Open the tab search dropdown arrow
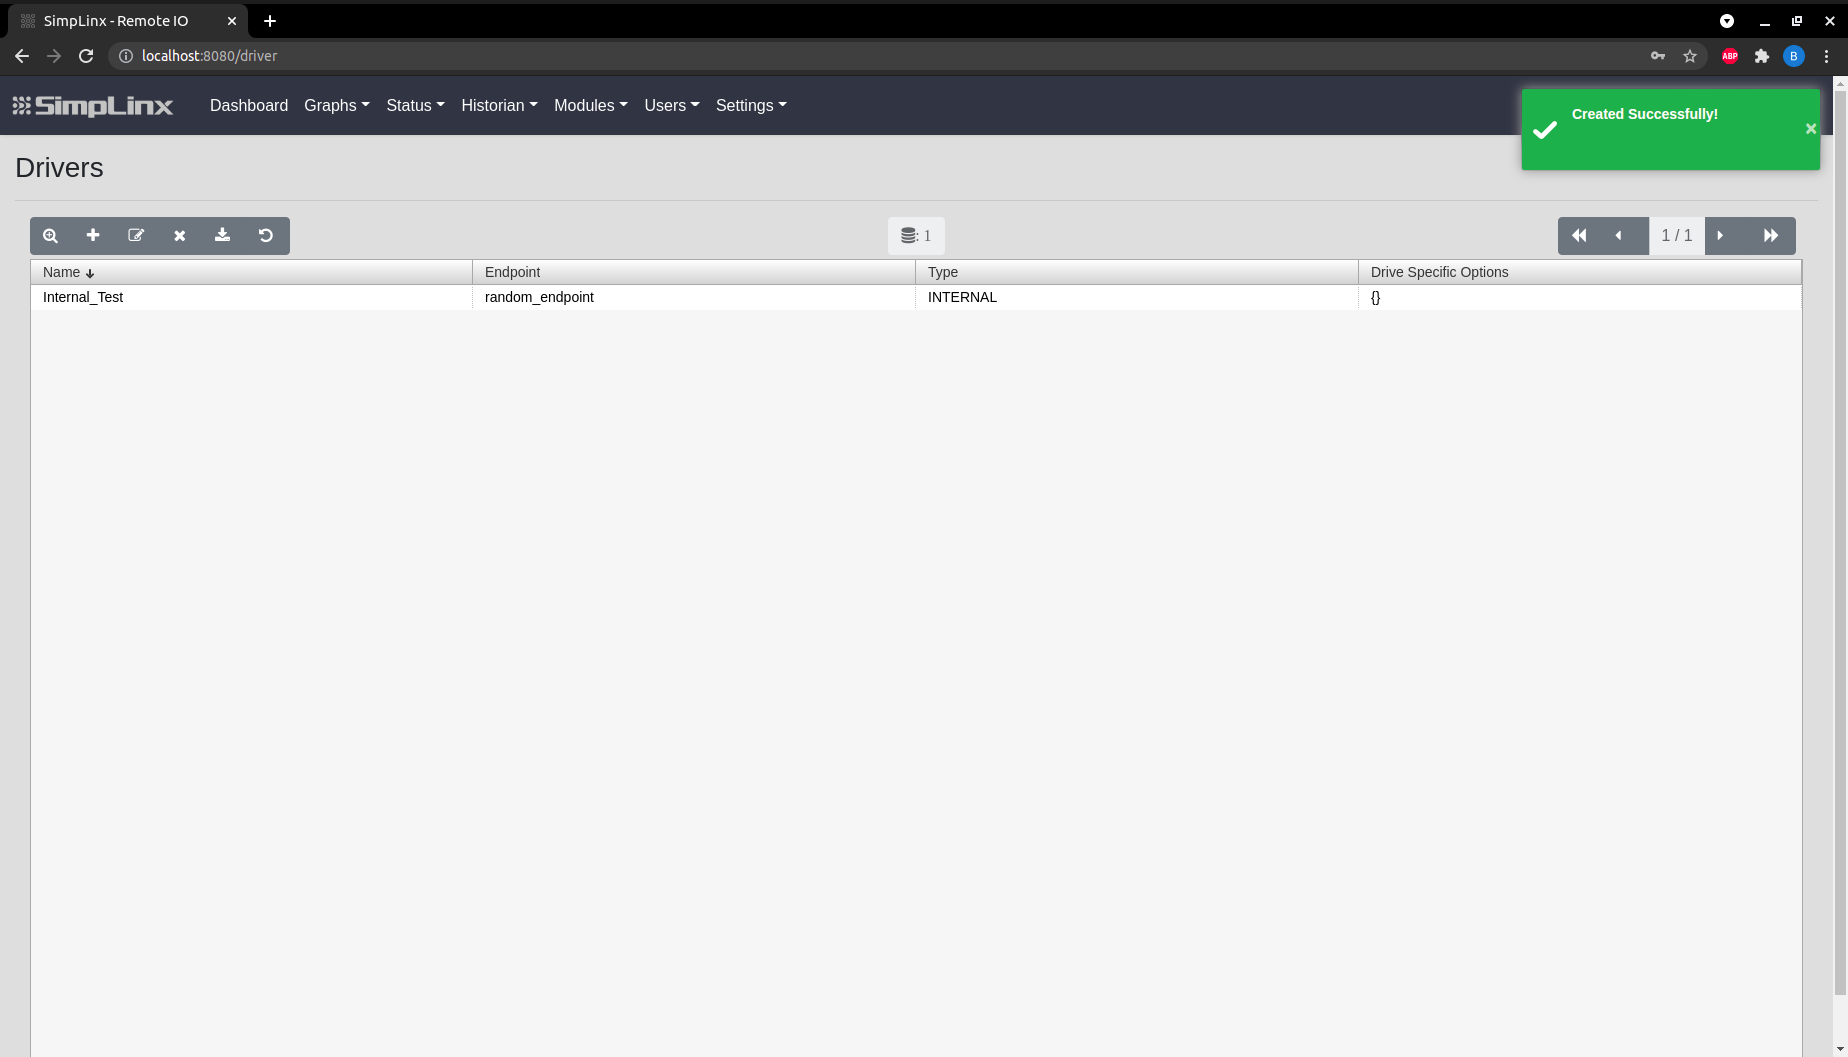The image size is (1848, 1057). [x=1727, y=21]
